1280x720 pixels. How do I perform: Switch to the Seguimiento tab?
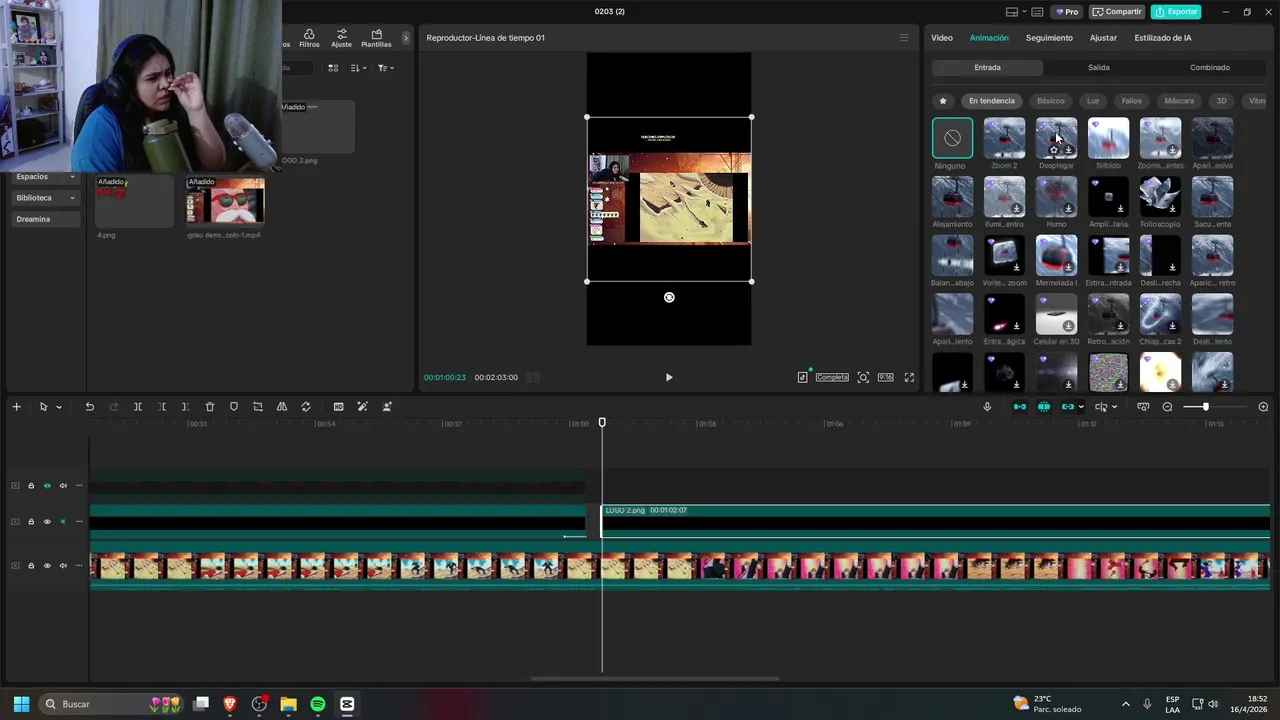click(x=1049, y=38)
